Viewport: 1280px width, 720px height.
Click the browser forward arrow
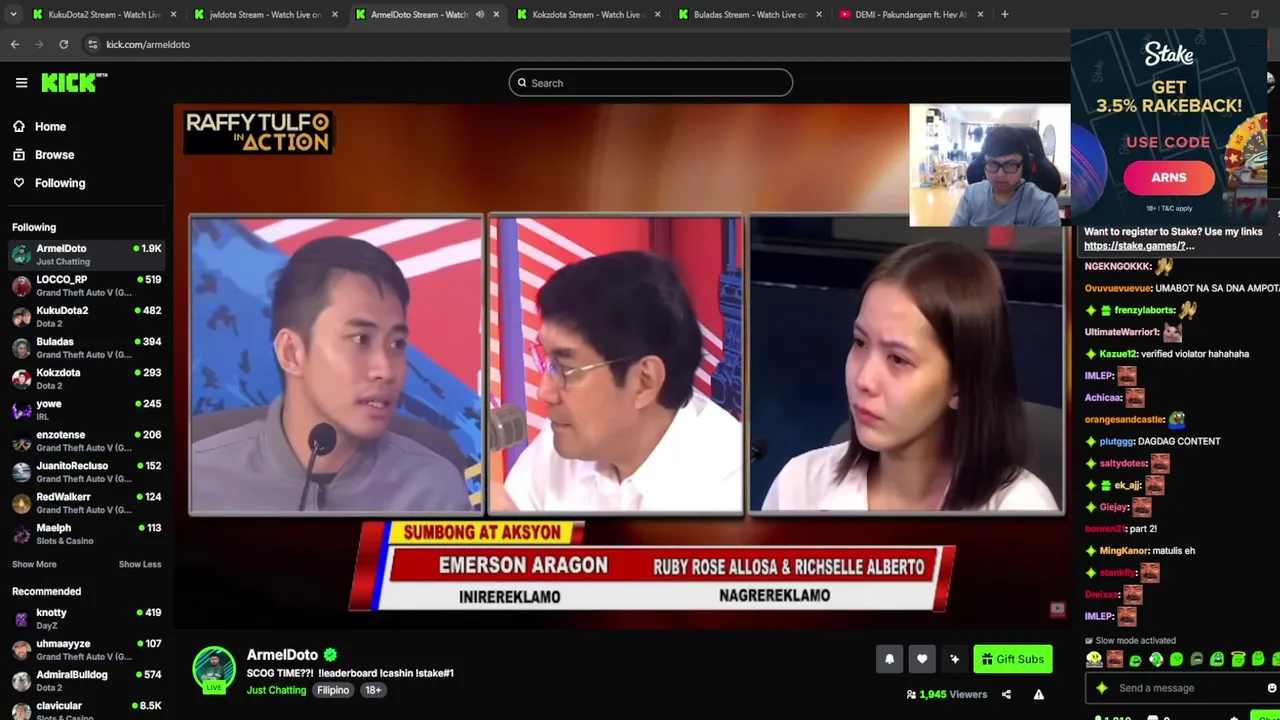tap(39, 44)
